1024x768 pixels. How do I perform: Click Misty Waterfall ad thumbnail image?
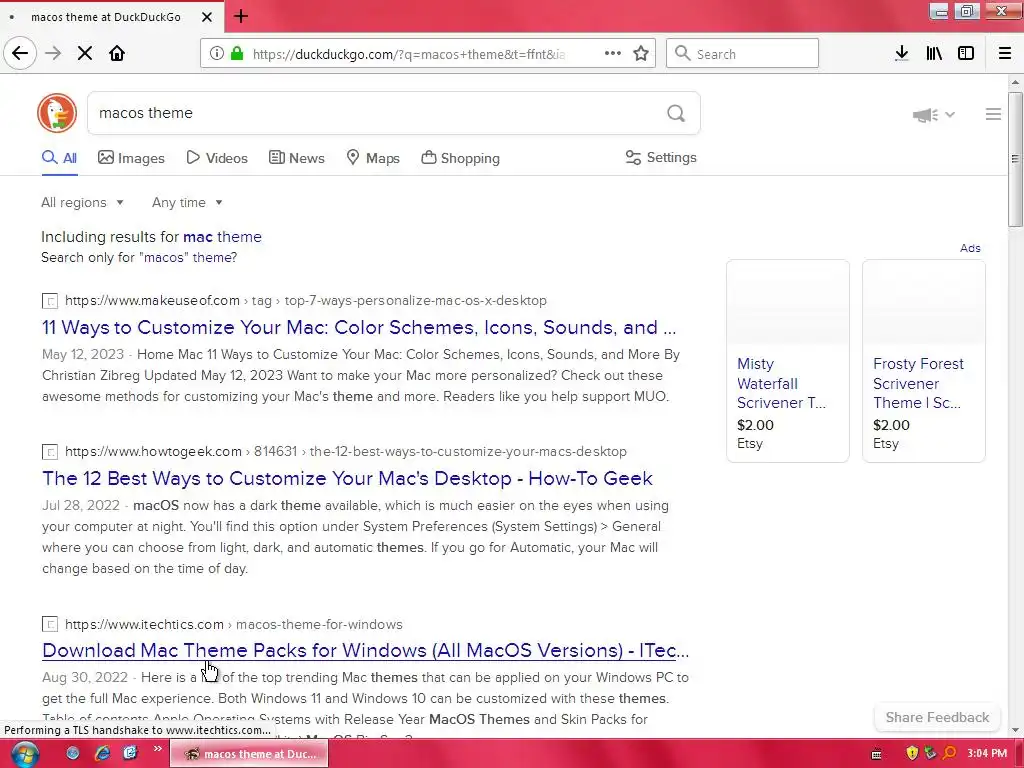(x=788, y=302)
